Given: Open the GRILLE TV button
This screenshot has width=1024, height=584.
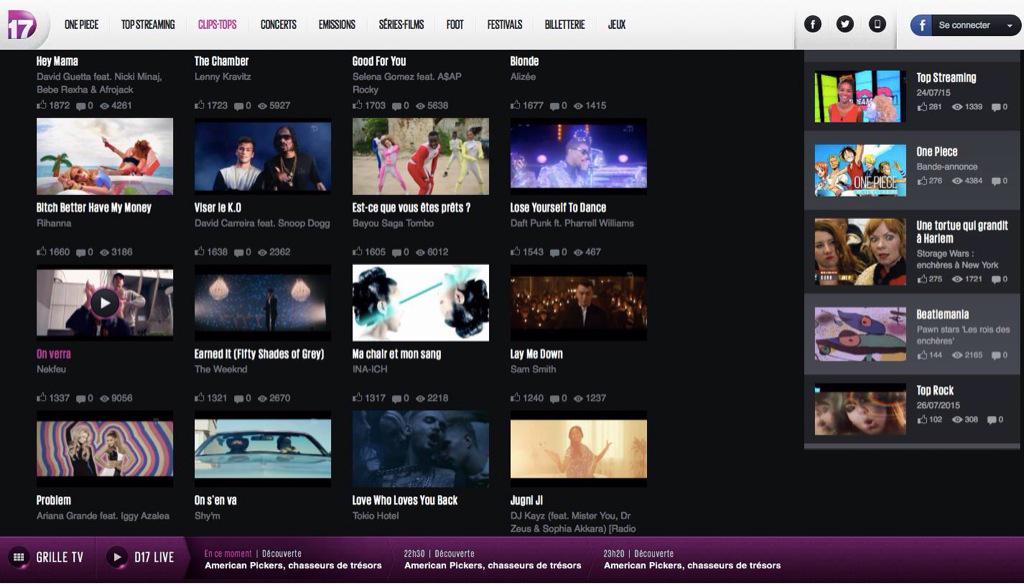Looking at the screenshot, I should click(x=46, y=557).
